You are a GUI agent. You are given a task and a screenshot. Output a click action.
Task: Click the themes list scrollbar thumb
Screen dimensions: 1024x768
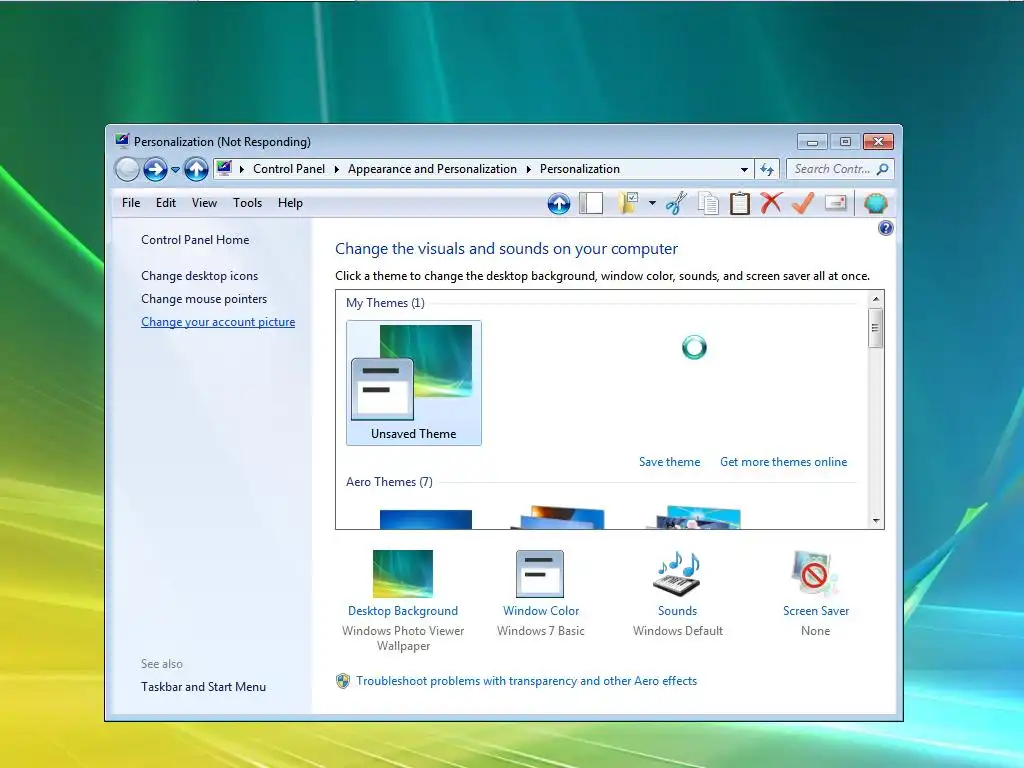[x=876, y=328]
